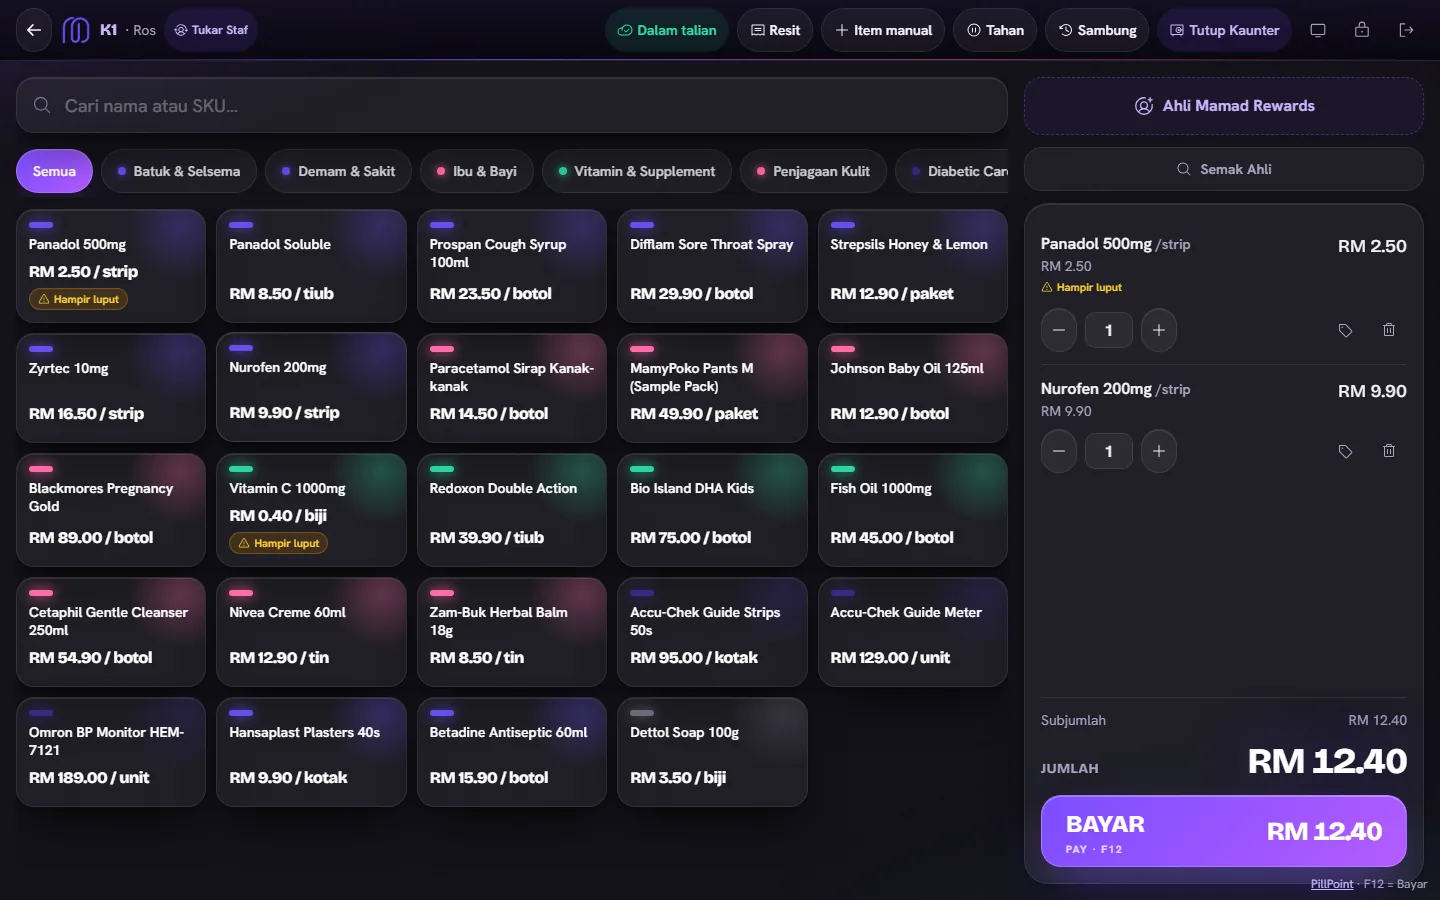Click the BAYAR pay button

click(x=1224, y=831)
